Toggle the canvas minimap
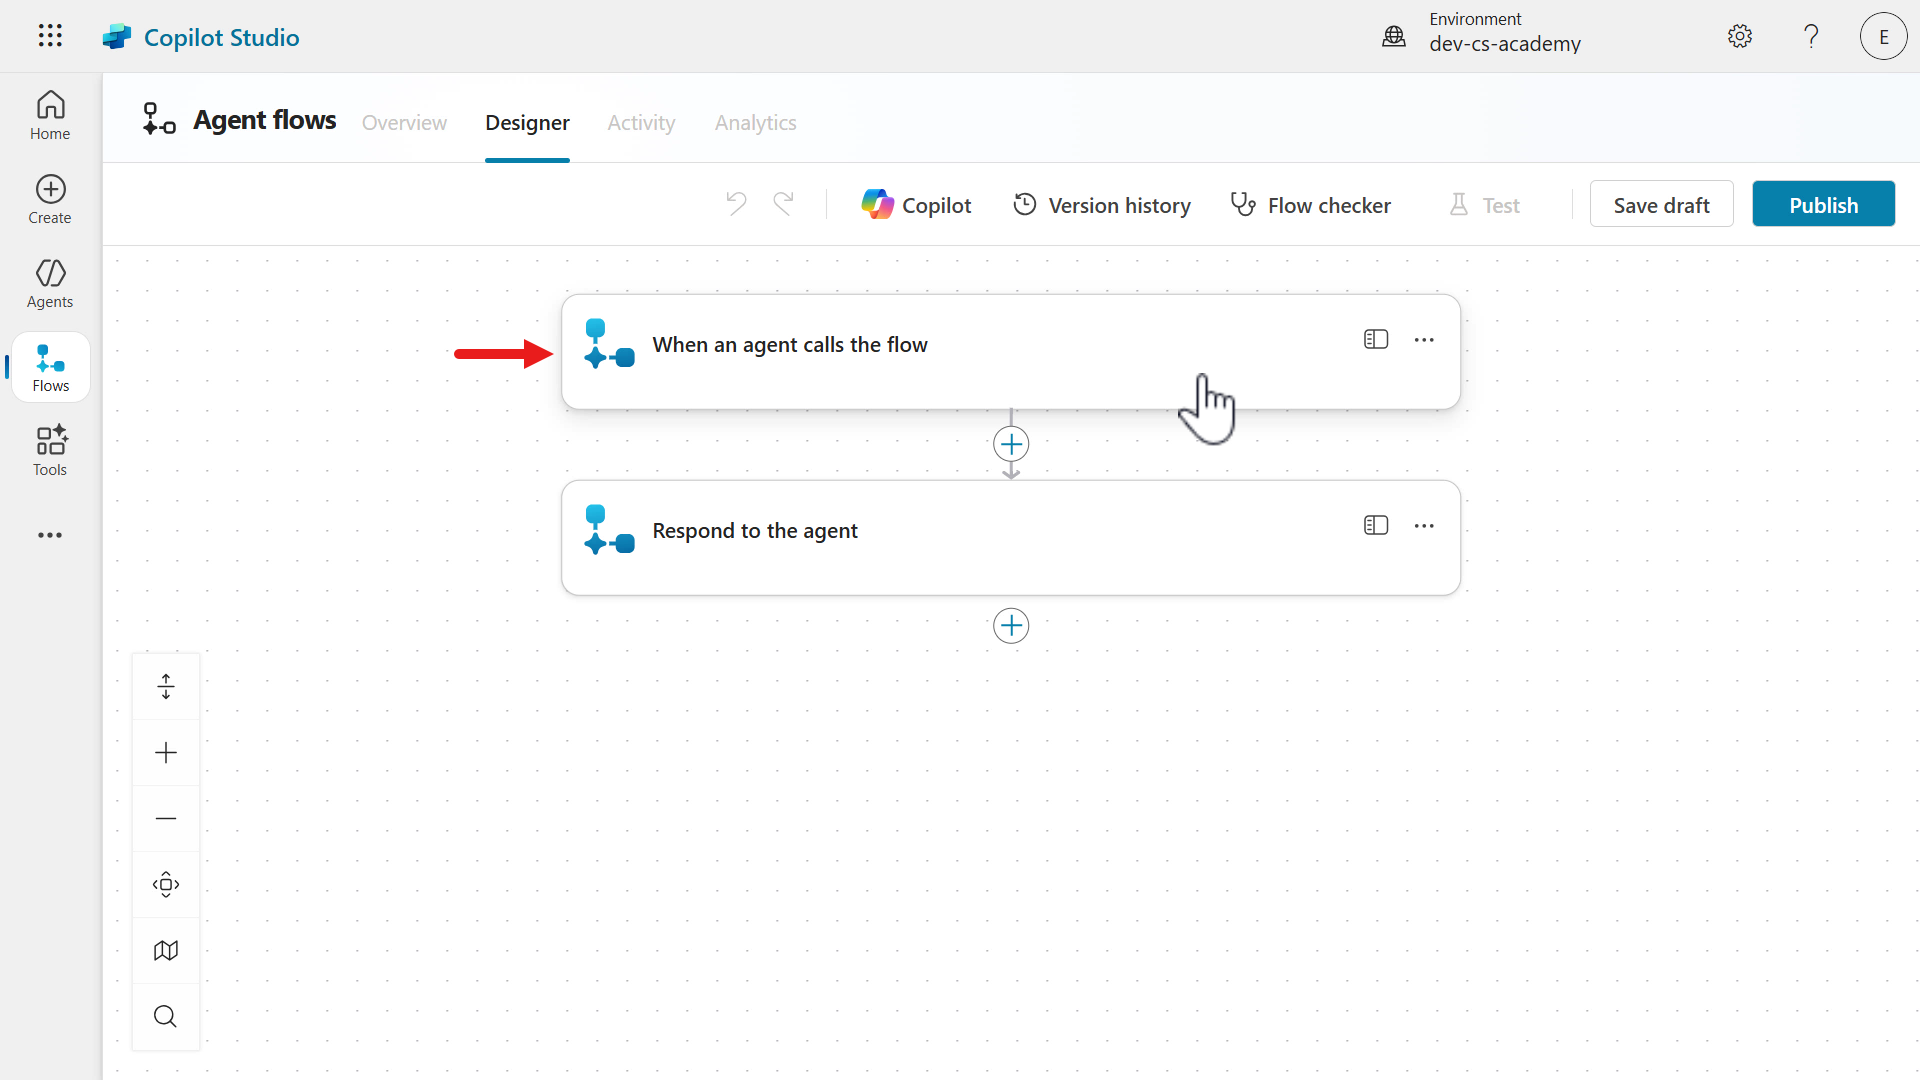 (166, 951)
